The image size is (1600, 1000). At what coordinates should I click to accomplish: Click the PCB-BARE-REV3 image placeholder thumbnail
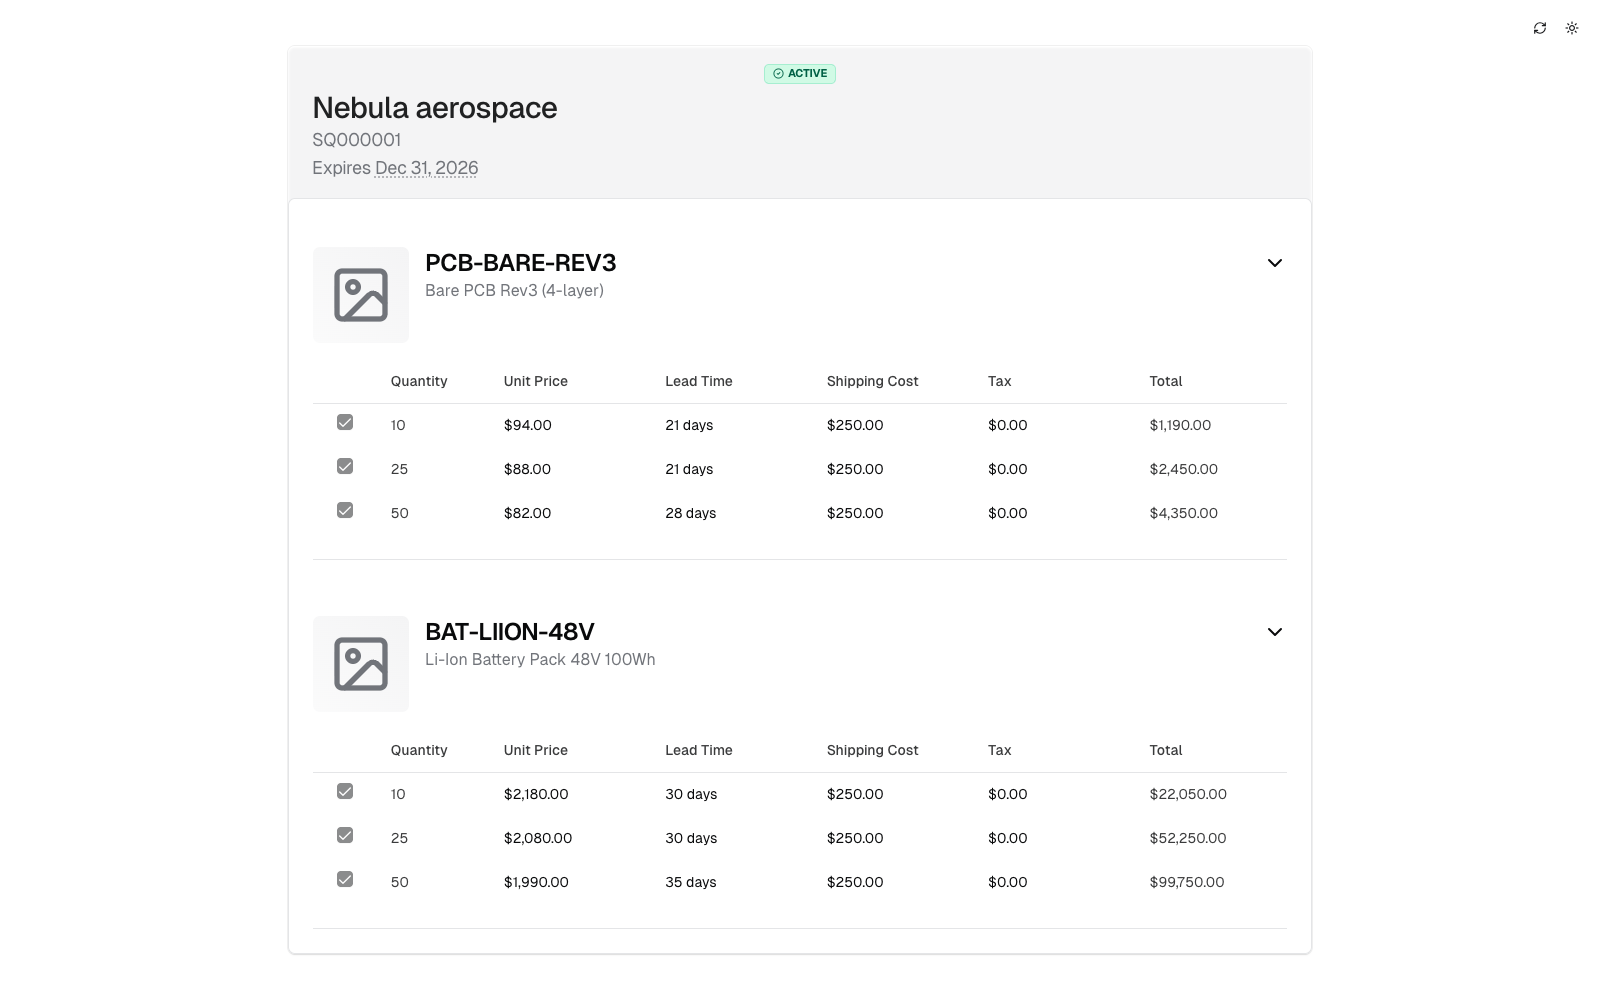(361, 295)
